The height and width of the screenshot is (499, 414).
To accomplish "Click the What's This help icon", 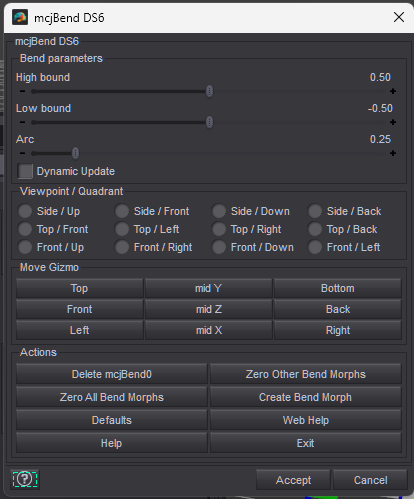I will (x=25, y=479).
